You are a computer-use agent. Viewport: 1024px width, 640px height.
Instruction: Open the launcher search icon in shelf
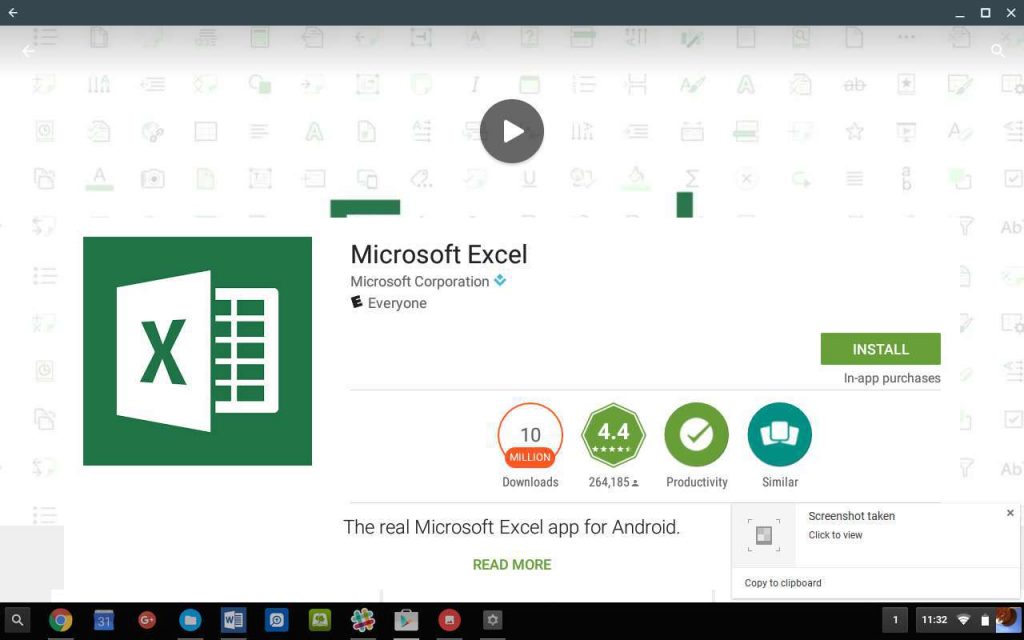click(18, 620)
